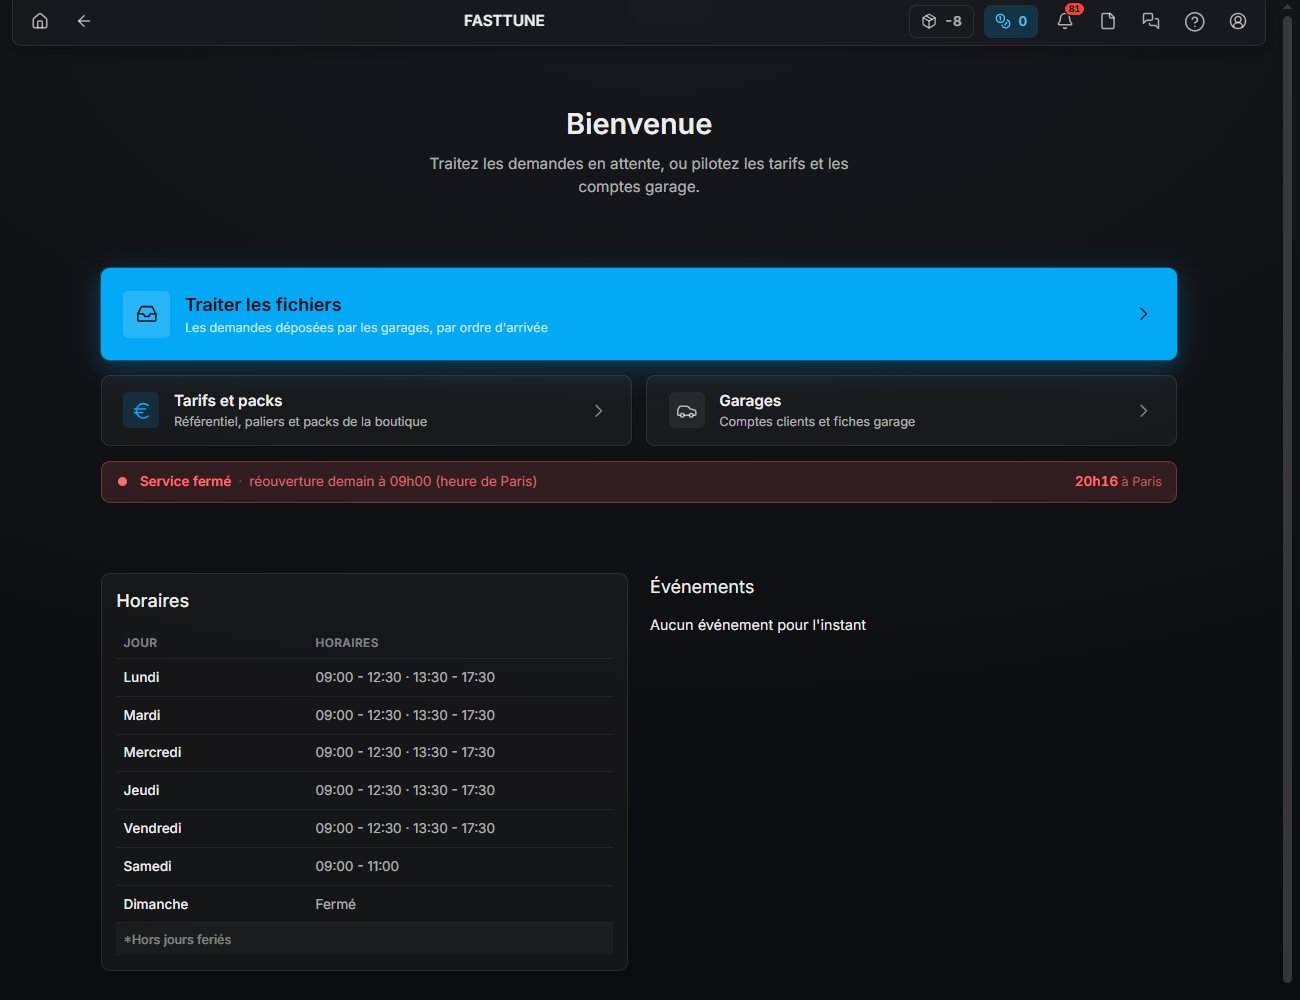The image size is (1300, 1000).
Task: Click the inbox icon on Traiter les fichiers
Action: pyautogui.click(x=147, y=314)
